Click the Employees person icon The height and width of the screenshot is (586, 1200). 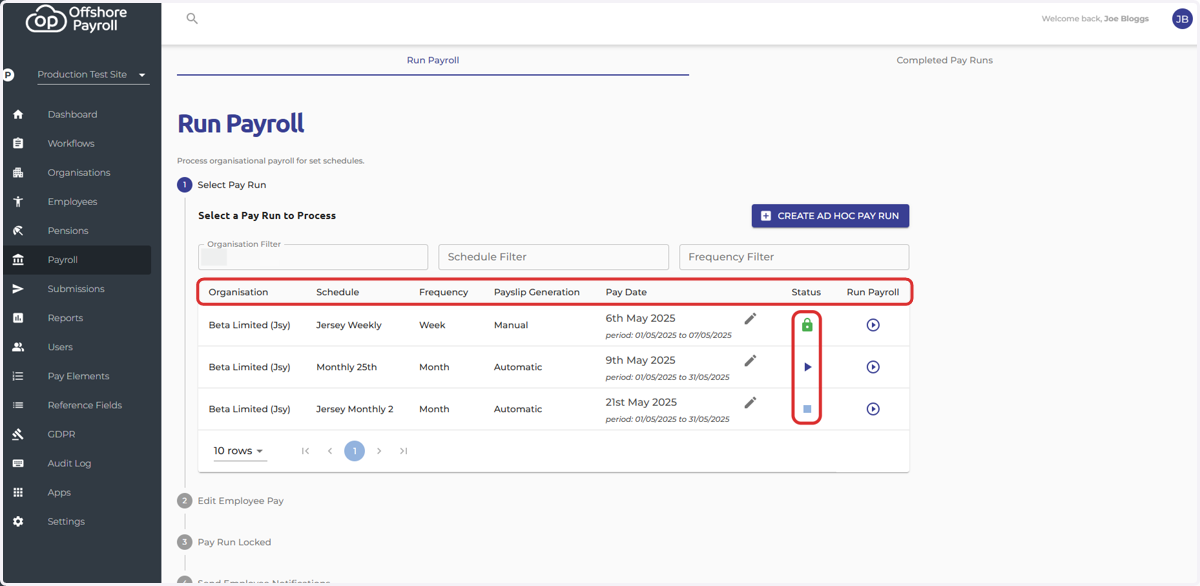click(18, 201)
